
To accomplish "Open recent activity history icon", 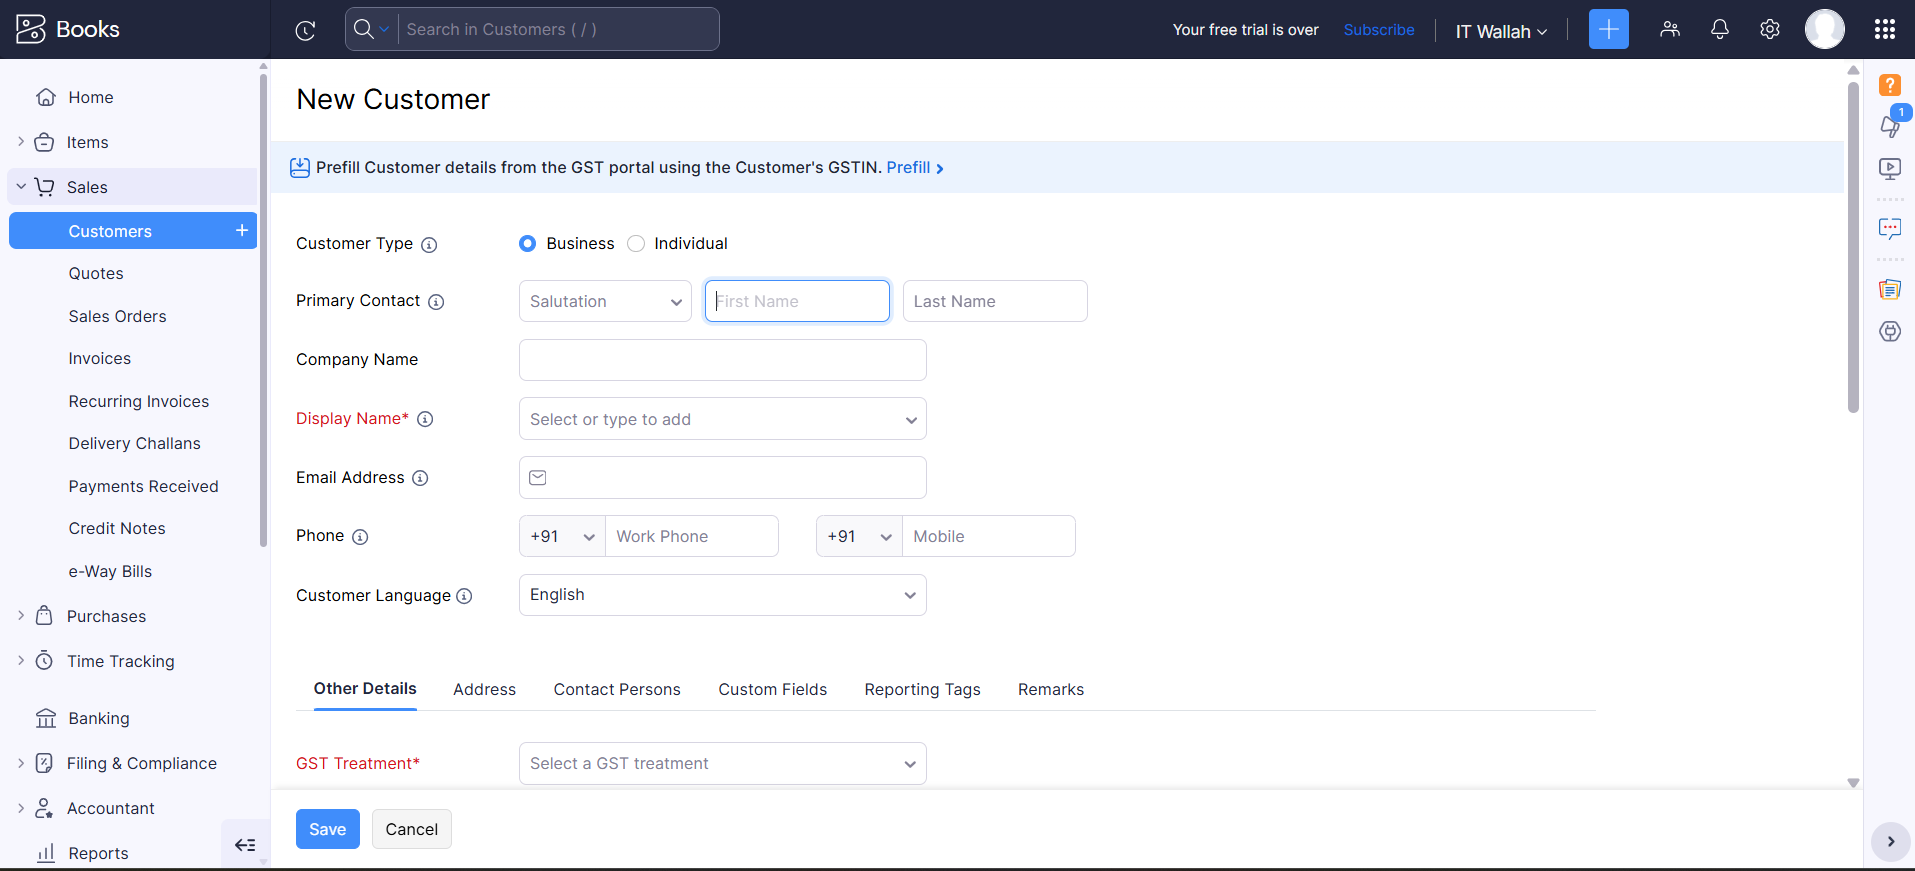I will click(x=306, y=30).
